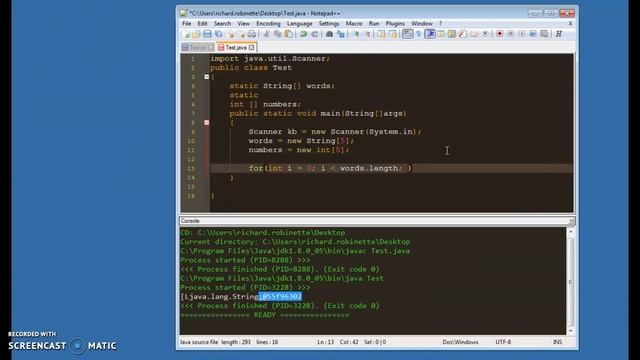Toggle Word Wrap in the toolbar

tap(408, 34)
